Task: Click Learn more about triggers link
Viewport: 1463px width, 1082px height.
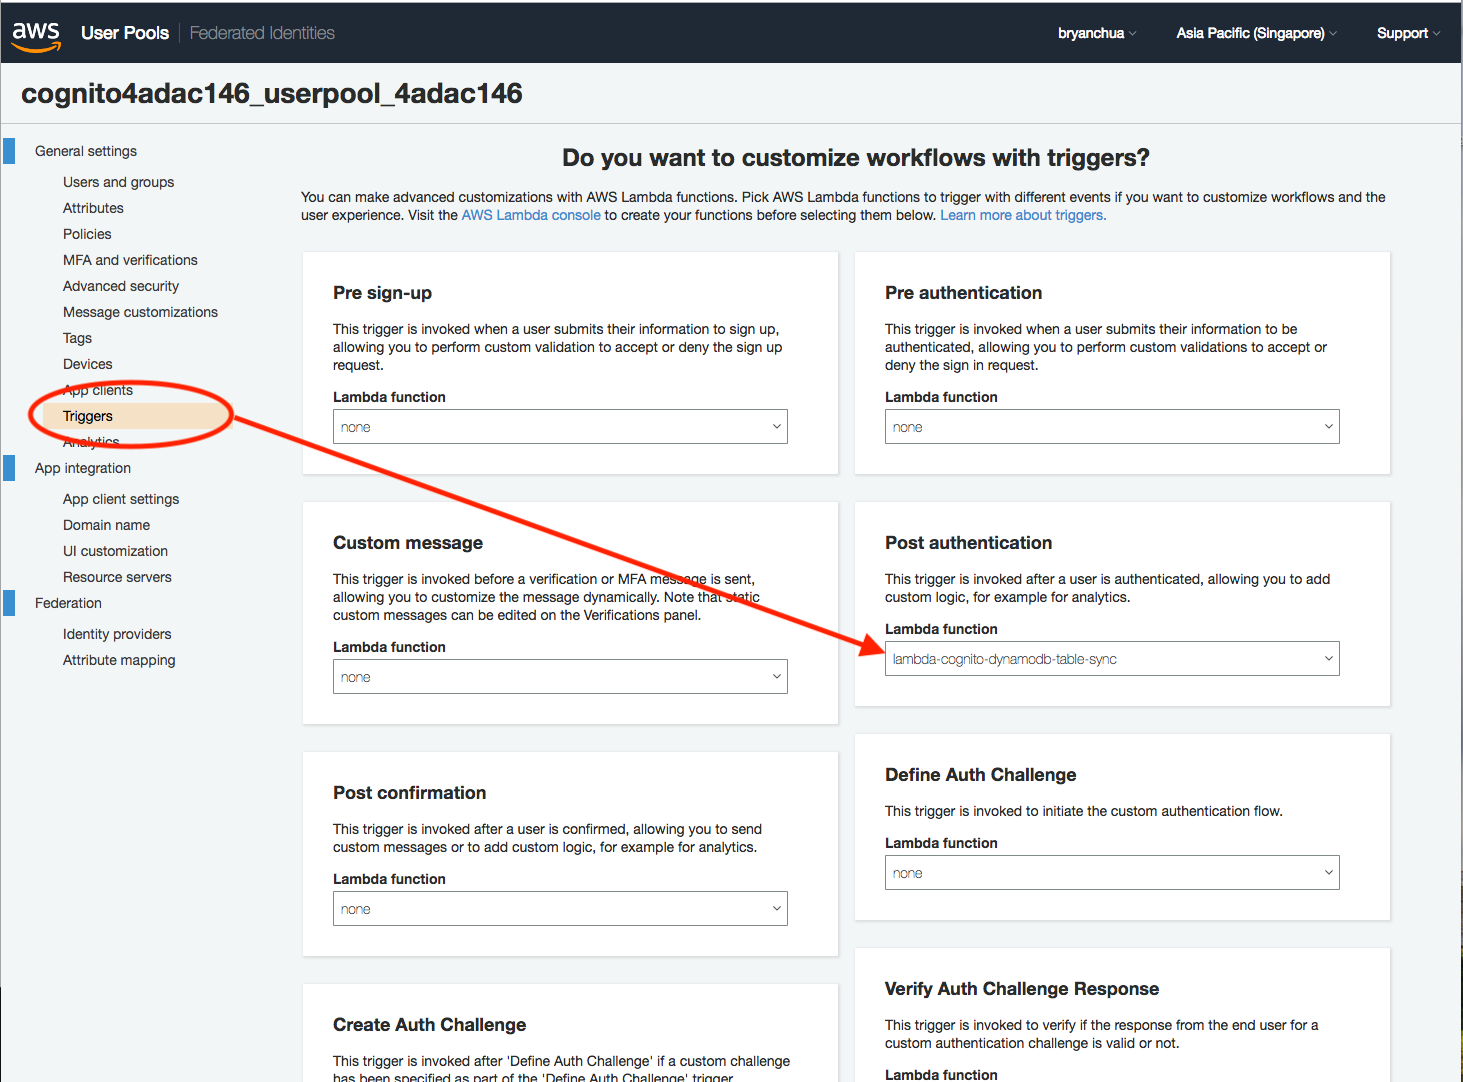Action: coord(1023,215)
